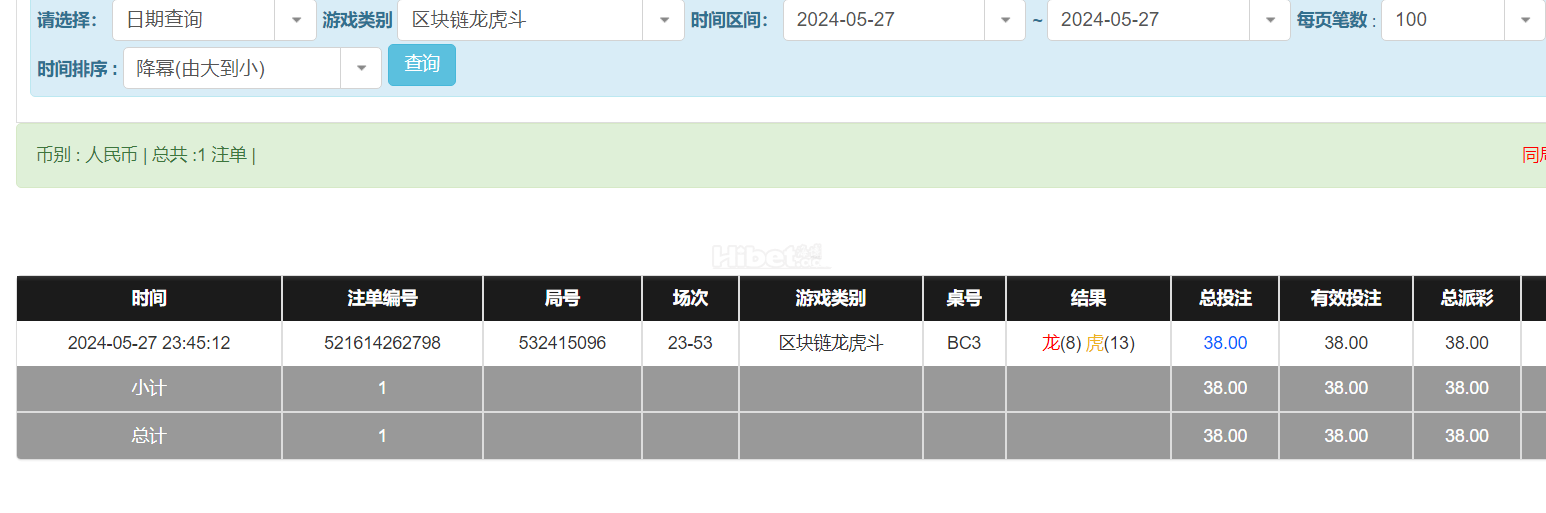
Task: Click the 桌号 column header
Action: tap(964, 298)
